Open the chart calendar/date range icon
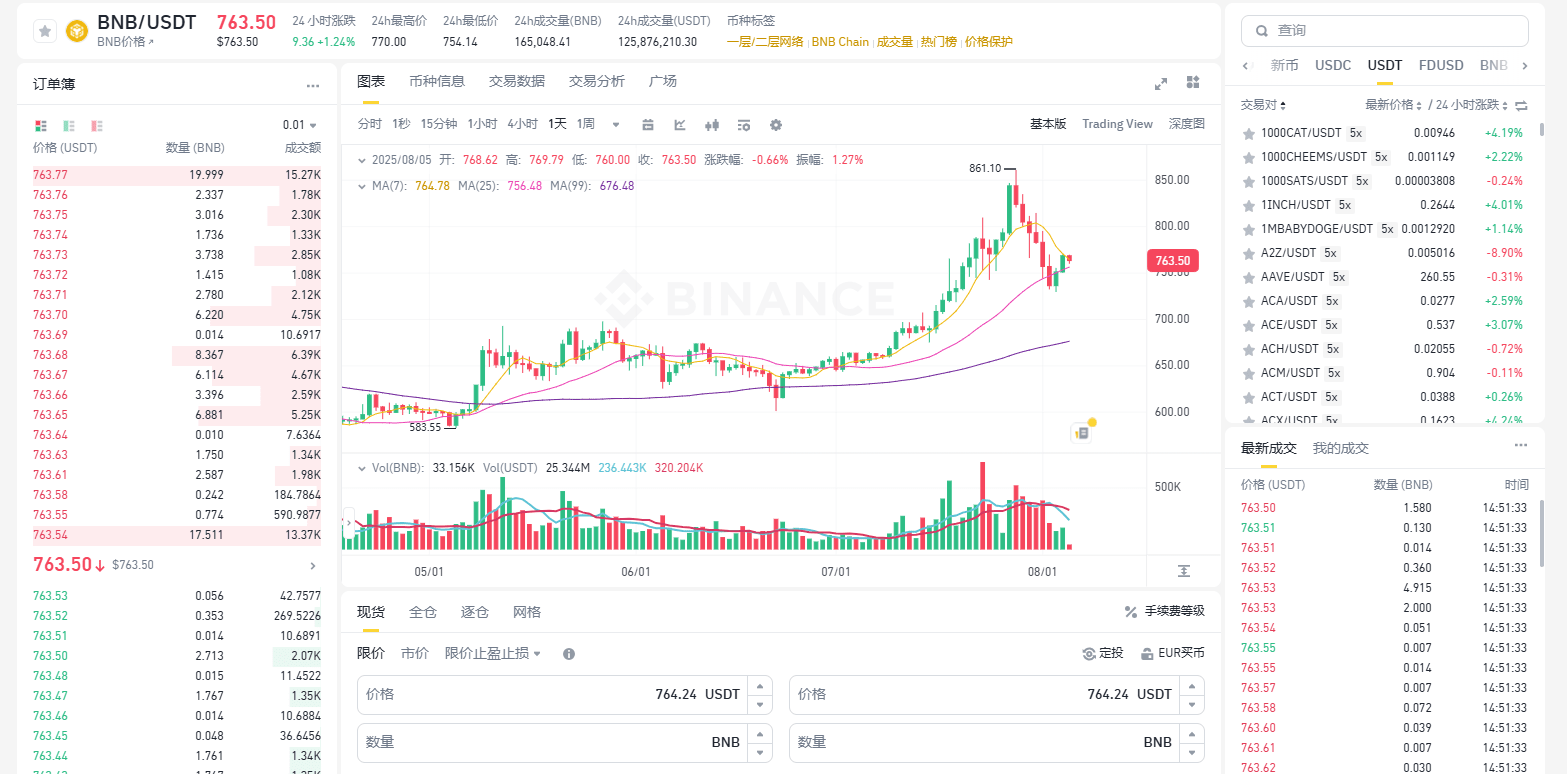The width and height of the screenshot is (1567, 774). (648, 125)
